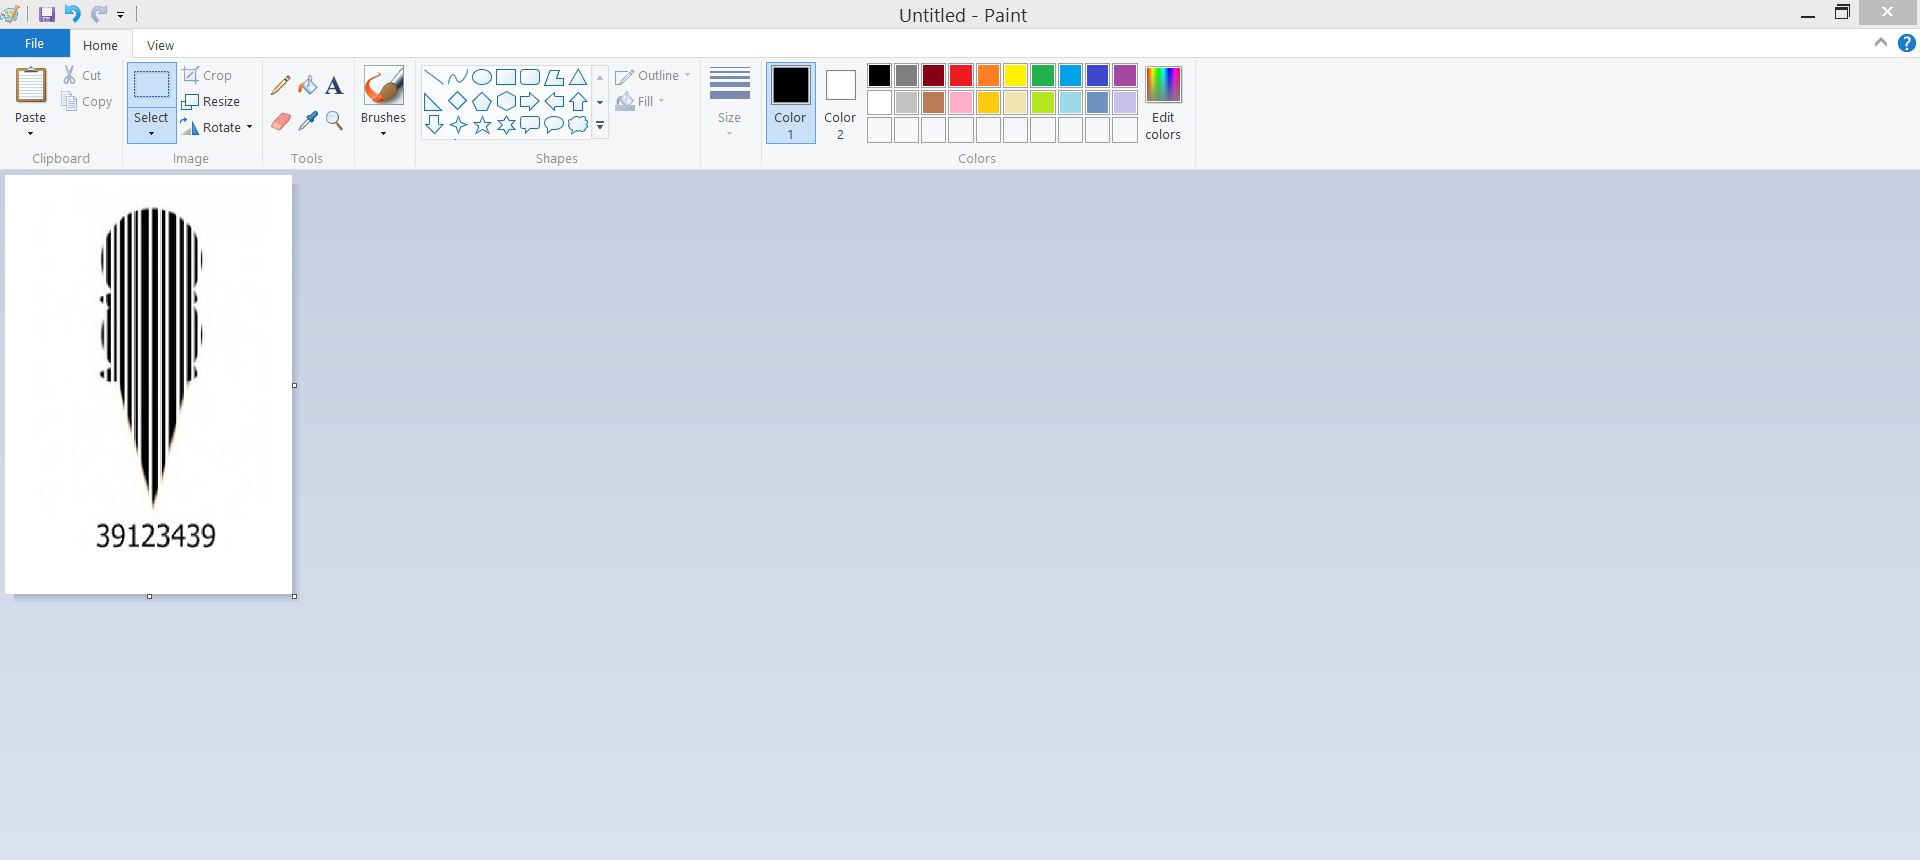This screenshot has width=1920, height=860.
Task: Click the Cut button
Action: click(x=82, y=75)
